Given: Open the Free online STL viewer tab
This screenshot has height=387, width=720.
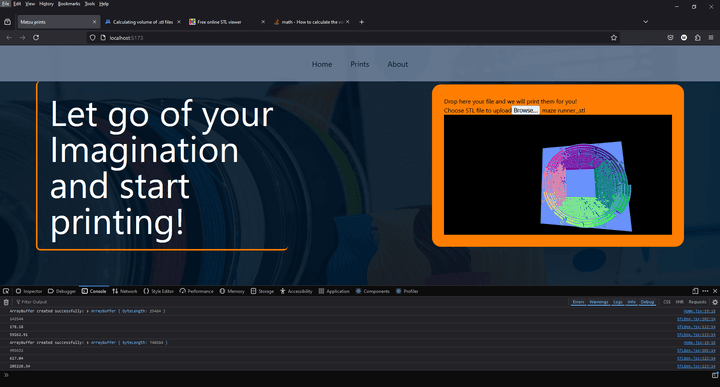Looking at the screenshot, I should tap(227, 22).
